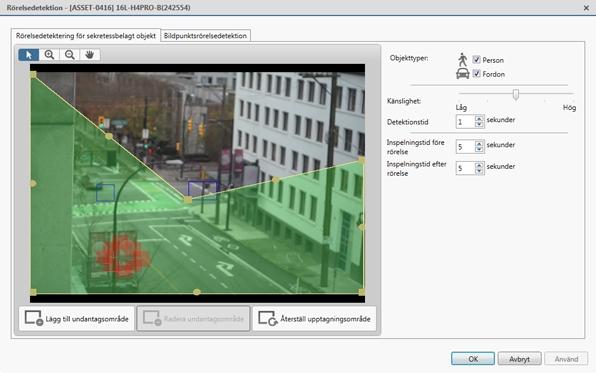Decrease Inspelningstid efter rörelse with down arrow
The width and height of the screenshot is (596, 373).
coord(479,171)
